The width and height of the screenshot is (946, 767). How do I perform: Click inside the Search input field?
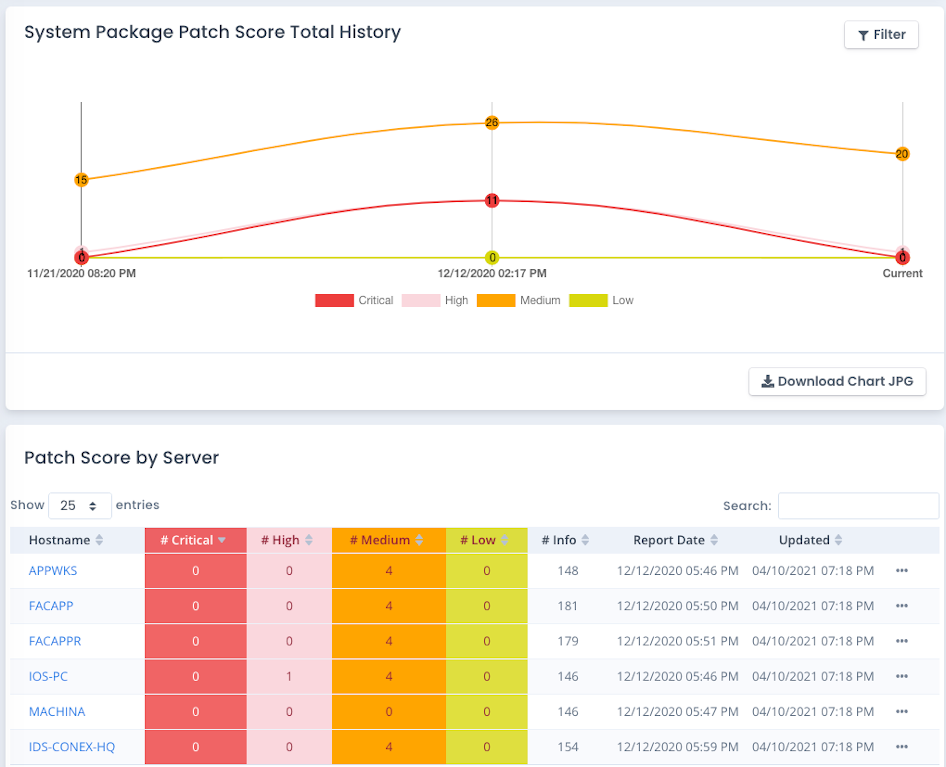(x=857, y=506)
